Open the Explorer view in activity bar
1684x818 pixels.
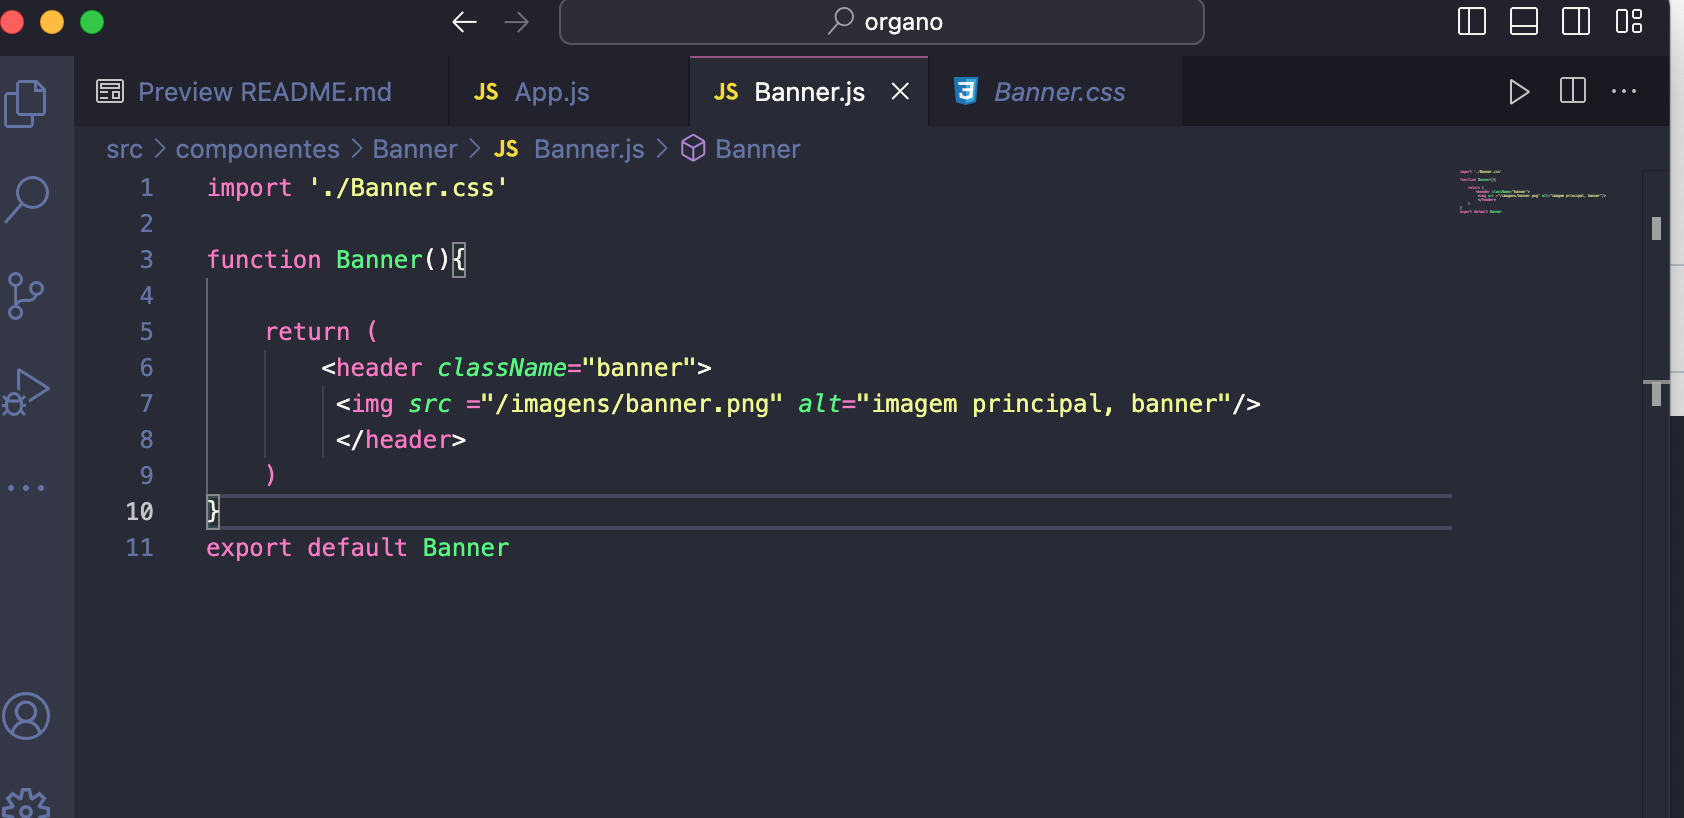(26, 103)
